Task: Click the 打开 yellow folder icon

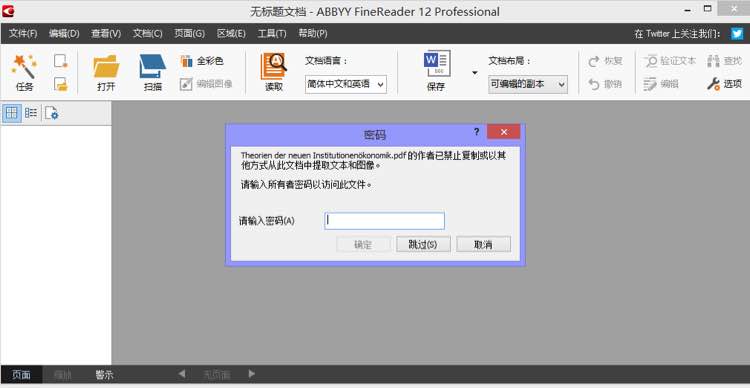Action: (106, 66)
